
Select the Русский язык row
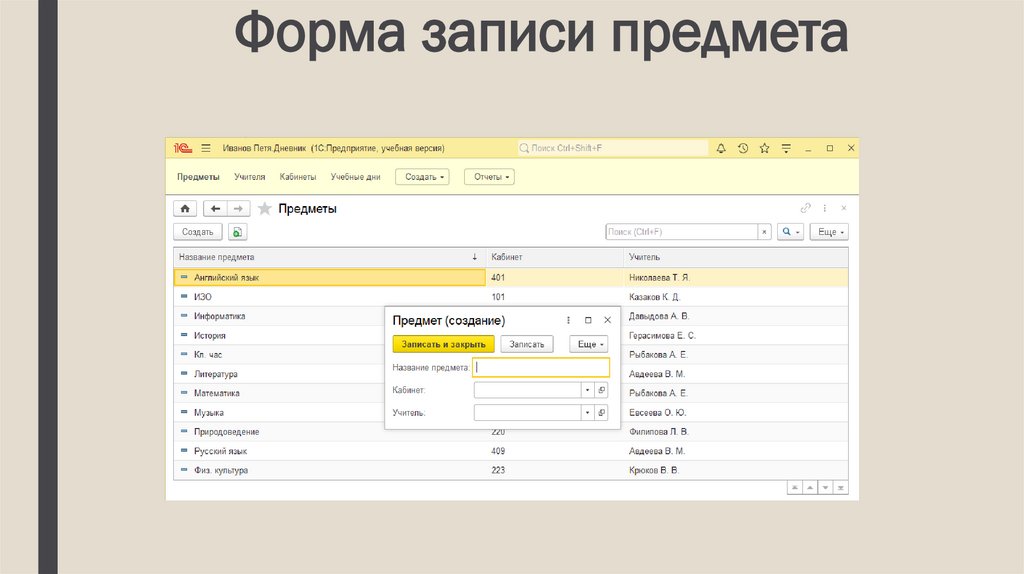point(511,451)
